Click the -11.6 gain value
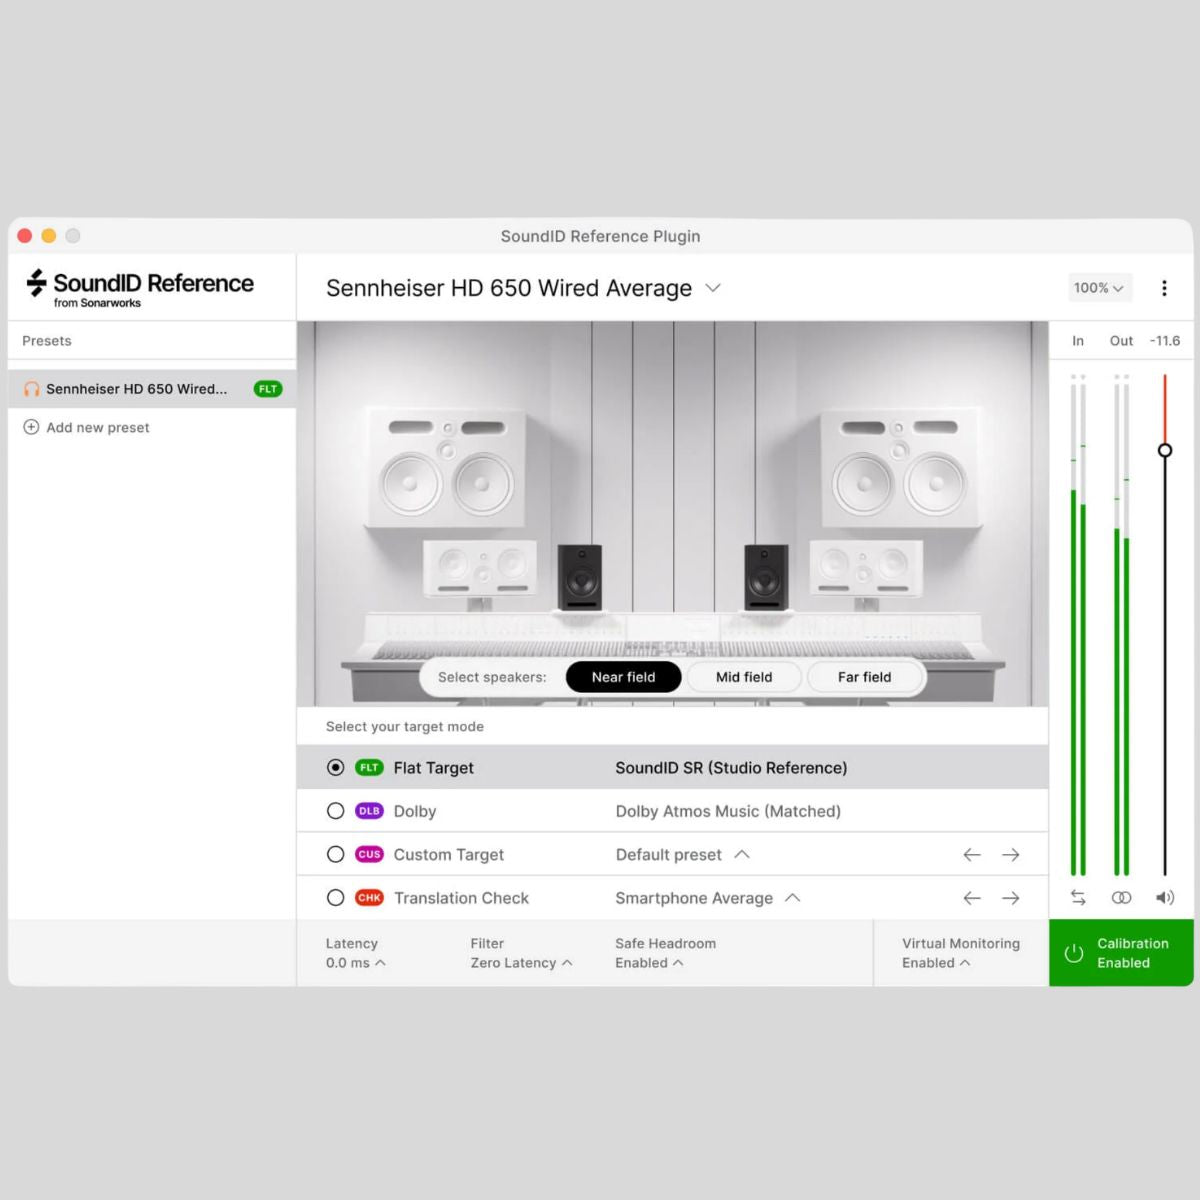 [x=1165, y=341]
